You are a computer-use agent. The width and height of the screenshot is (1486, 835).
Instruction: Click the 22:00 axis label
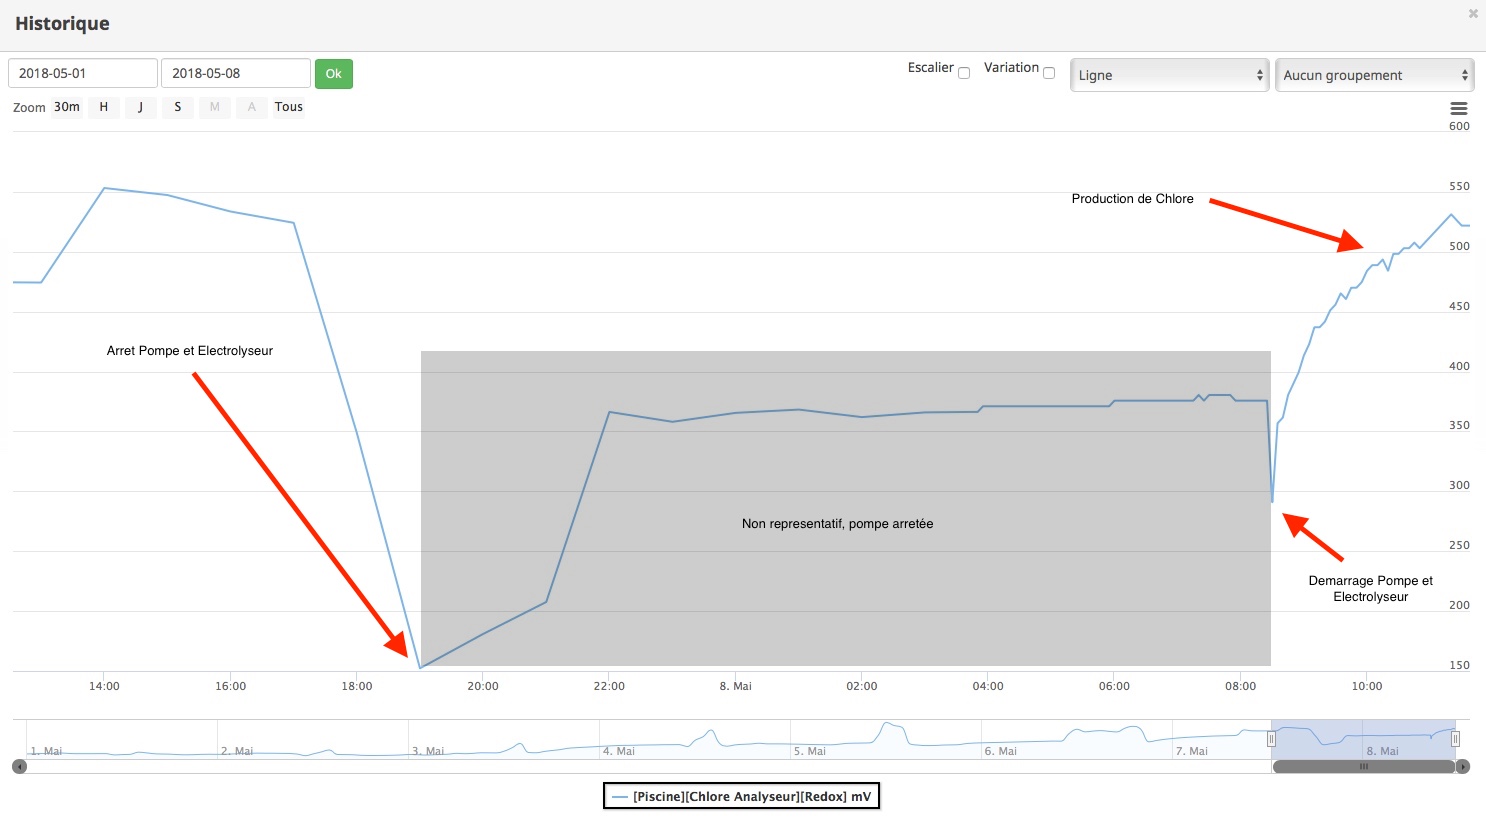[609, 686]
